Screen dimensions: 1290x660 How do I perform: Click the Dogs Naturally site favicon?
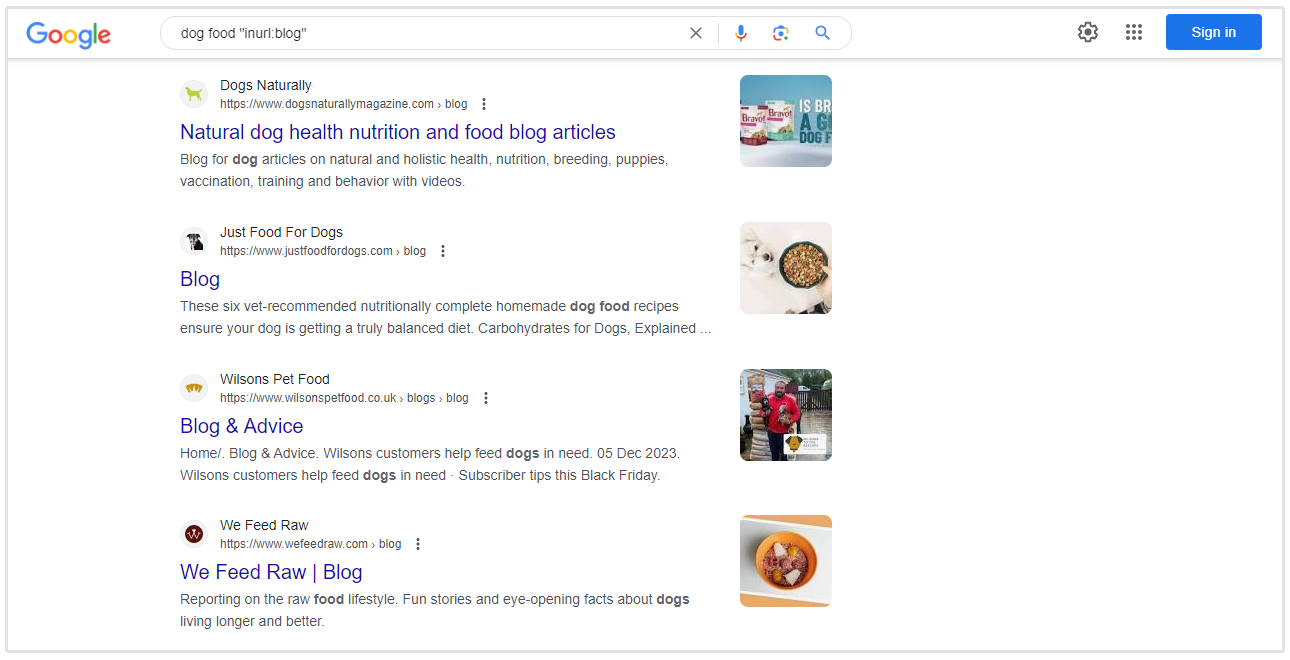click(x=194, y=95)
